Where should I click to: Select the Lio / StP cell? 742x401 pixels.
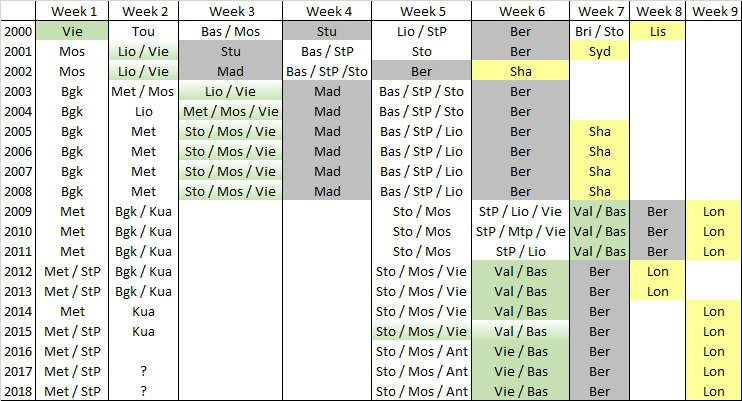421,31
